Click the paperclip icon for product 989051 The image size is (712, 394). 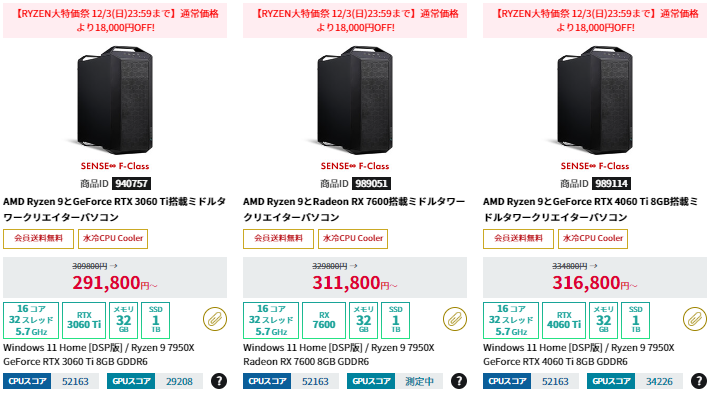[455, 319]
